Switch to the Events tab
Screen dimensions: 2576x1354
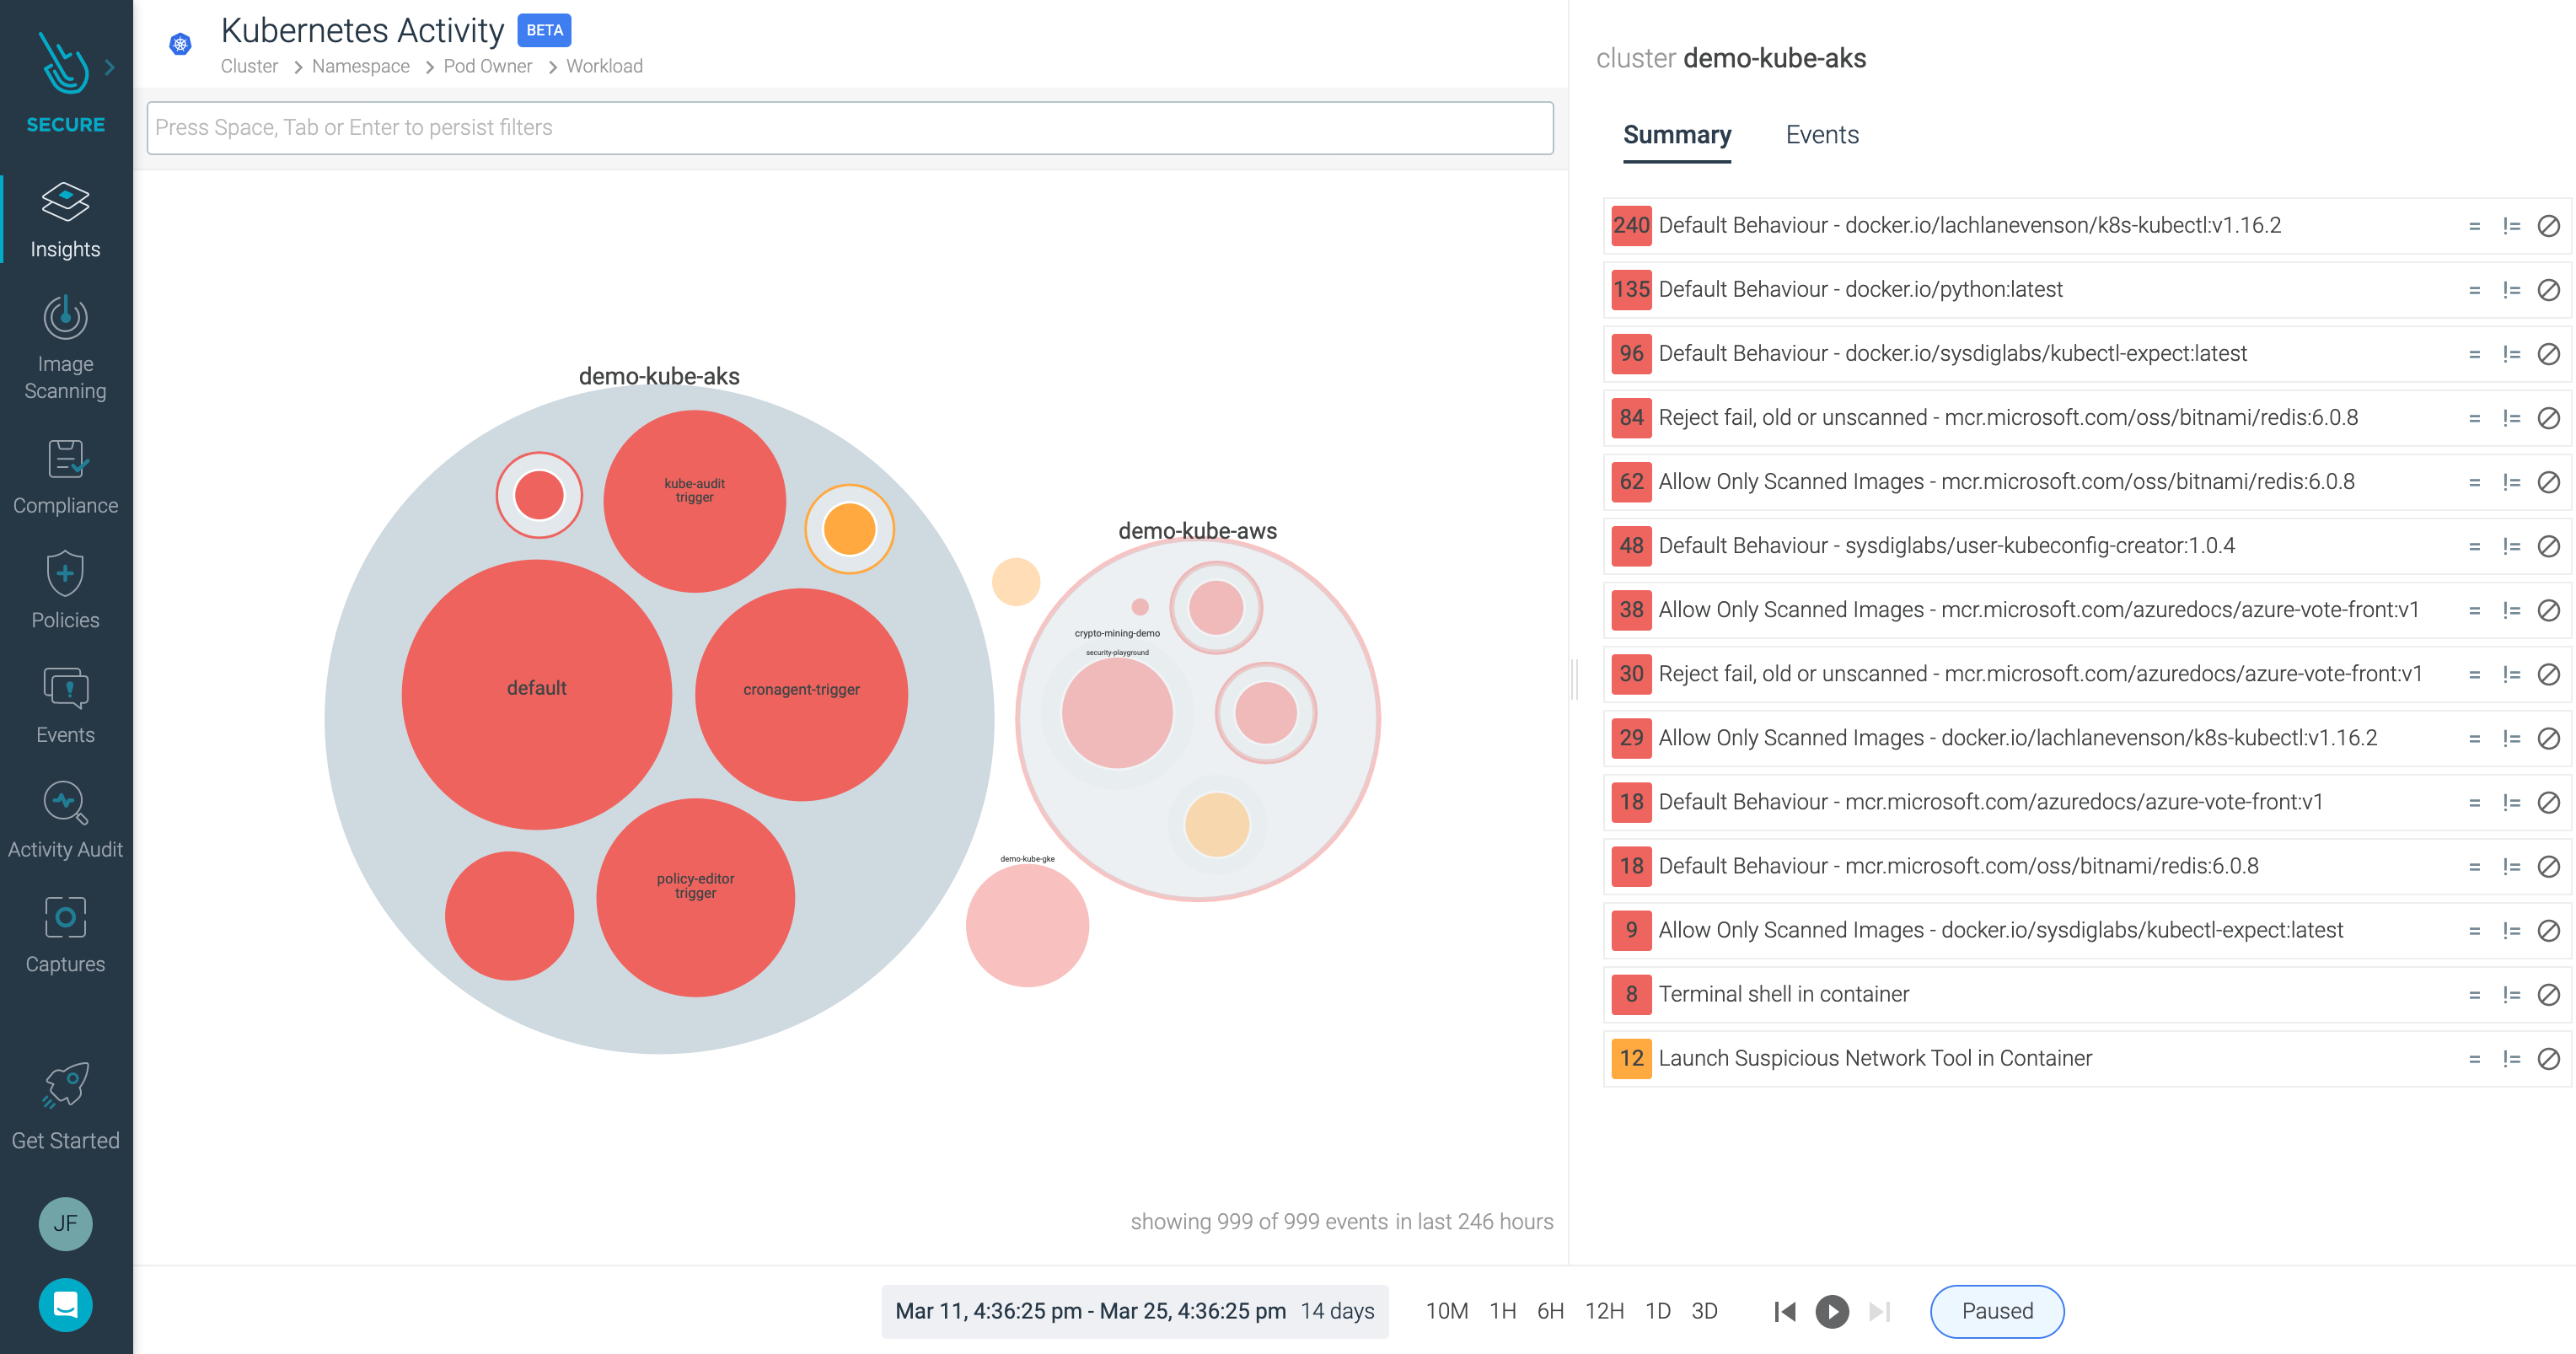pyautogui.click(x=1822, y=135)
